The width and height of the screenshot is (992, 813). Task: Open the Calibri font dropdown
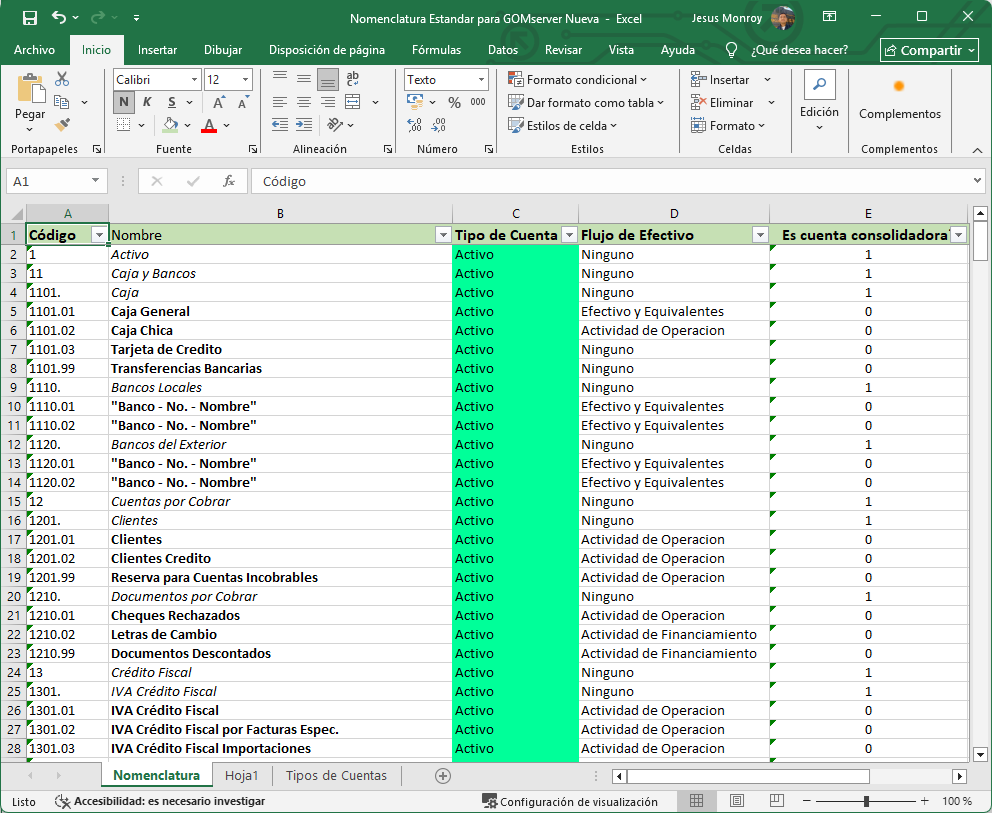(x=194, y=79)
